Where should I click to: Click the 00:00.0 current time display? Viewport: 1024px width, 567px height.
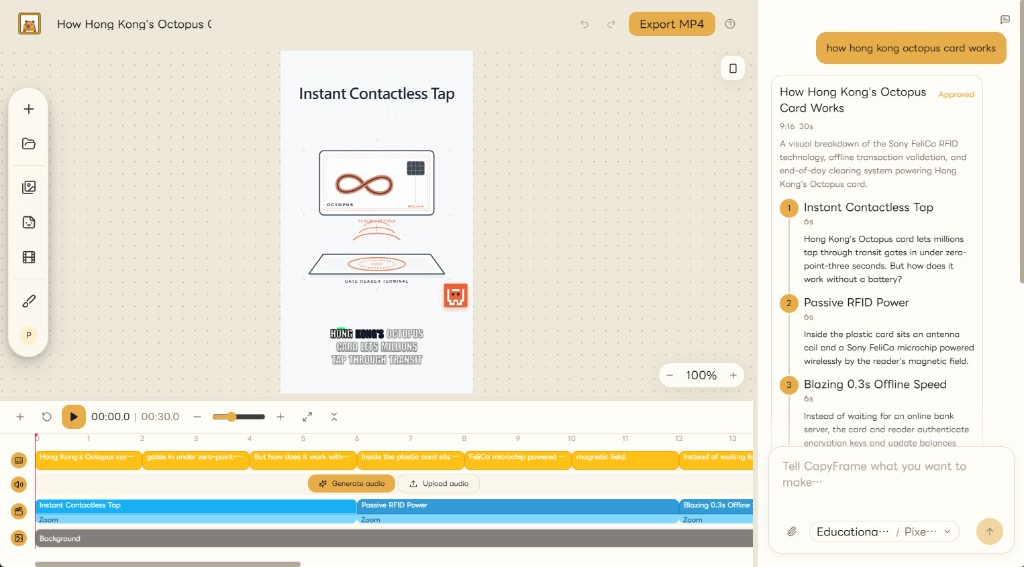(x=110, y=417)
